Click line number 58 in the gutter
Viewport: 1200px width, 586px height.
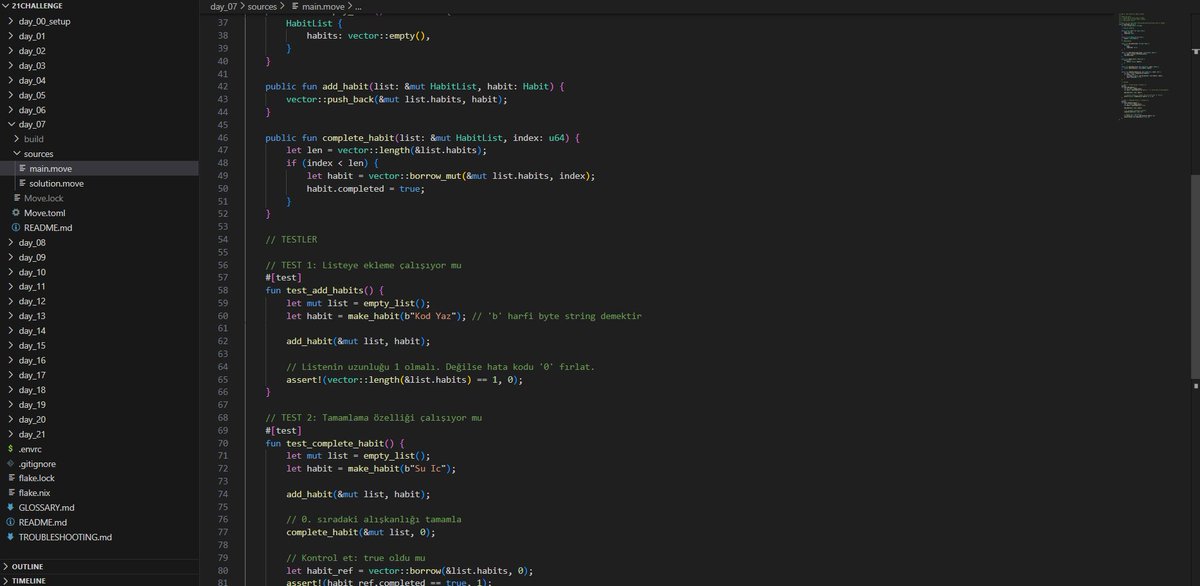(223, 290)
